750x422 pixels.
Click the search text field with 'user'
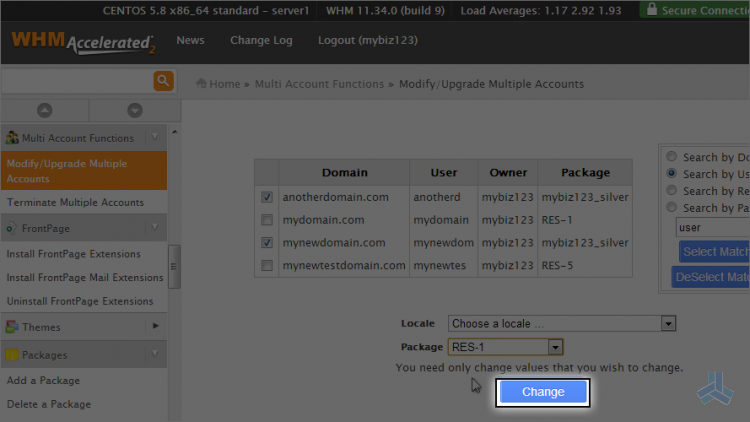[x=712, y=228]
